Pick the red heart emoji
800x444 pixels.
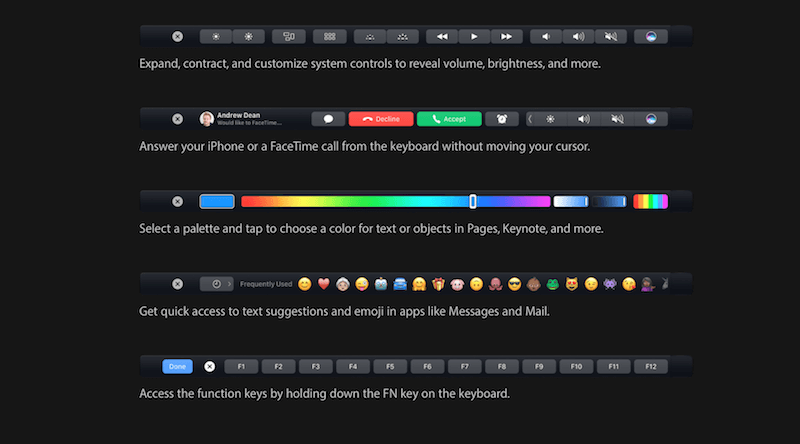coord(323,284)
